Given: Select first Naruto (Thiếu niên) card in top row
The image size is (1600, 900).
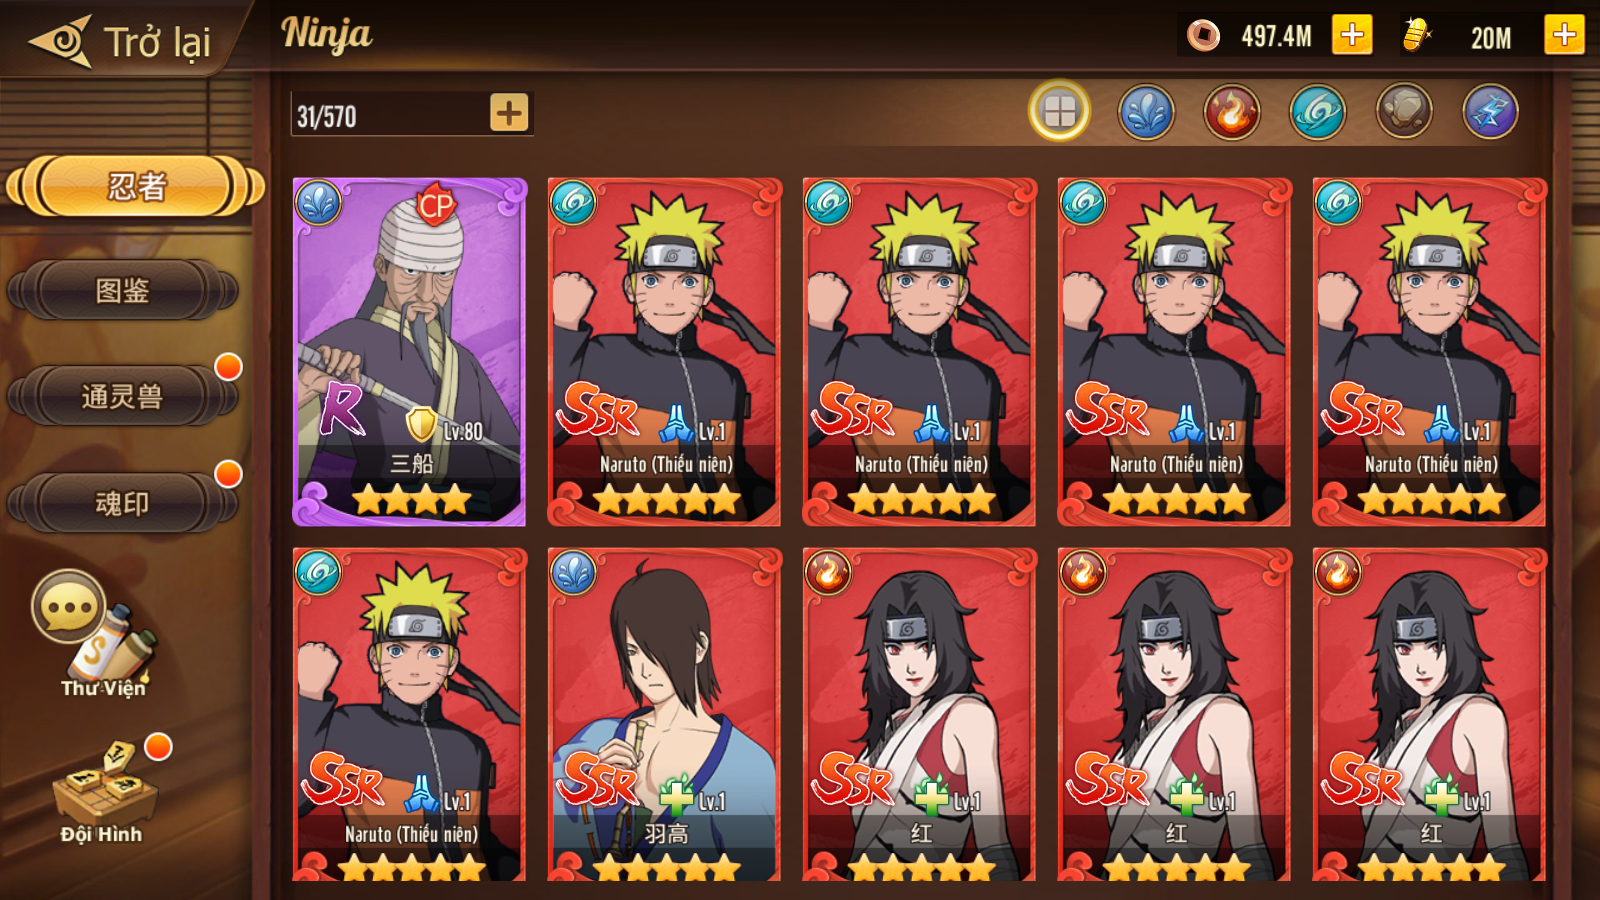Looking at the screenshot, I should coord(664,352).
